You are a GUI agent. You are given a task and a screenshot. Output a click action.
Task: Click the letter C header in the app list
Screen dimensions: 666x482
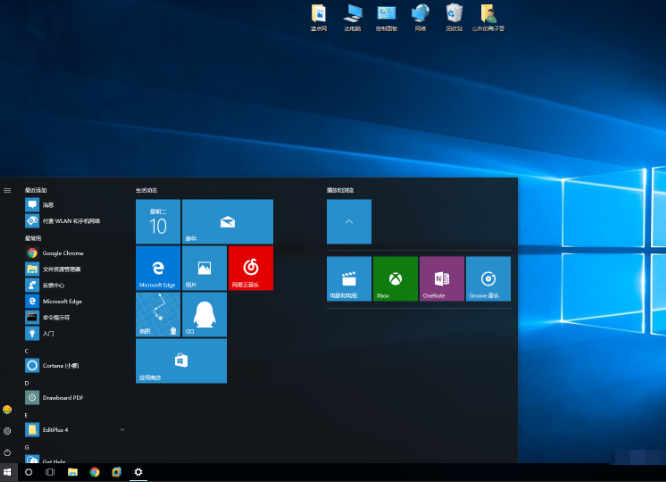pos(27,351)
